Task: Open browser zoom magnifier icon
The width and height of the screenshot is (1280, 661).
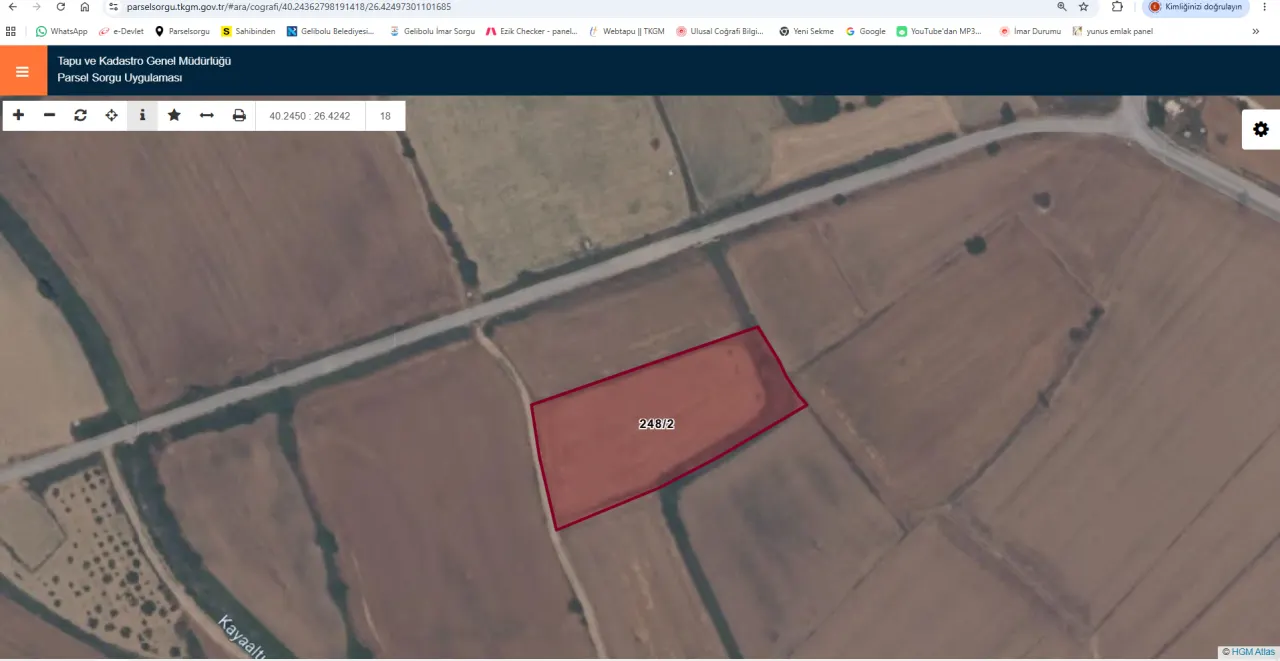Action: click(1062, 7)
